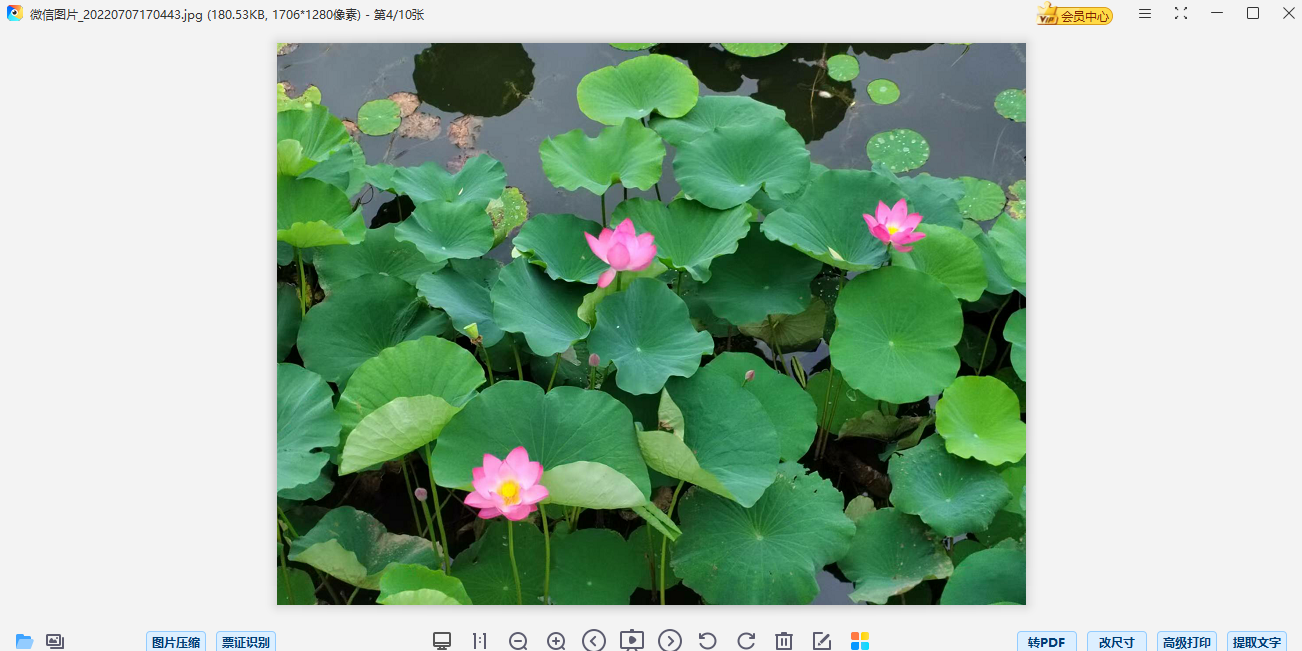Click the 改尺寸 resize button

pos(1116,642)
